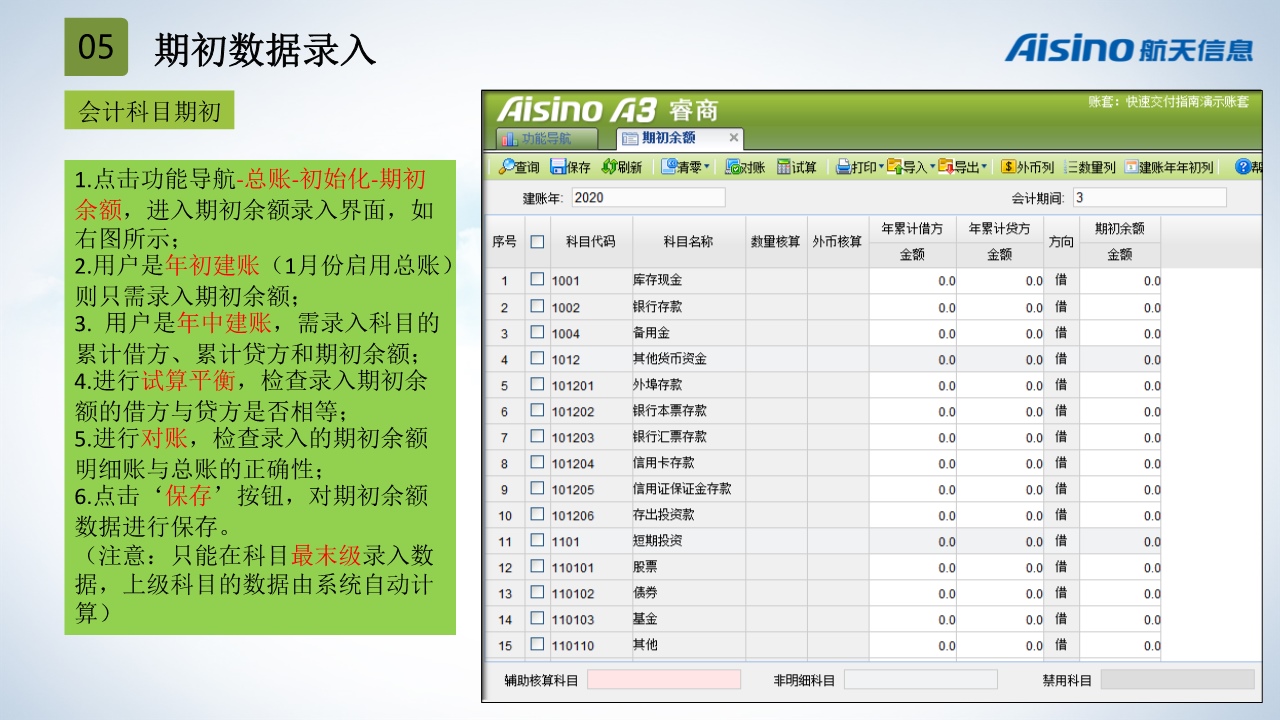Viewport: 1280px width, 720px height.
Task: Click the 保存 (Save) floppy disk icon
Action: pyautogui.click(x=558, y=167)
